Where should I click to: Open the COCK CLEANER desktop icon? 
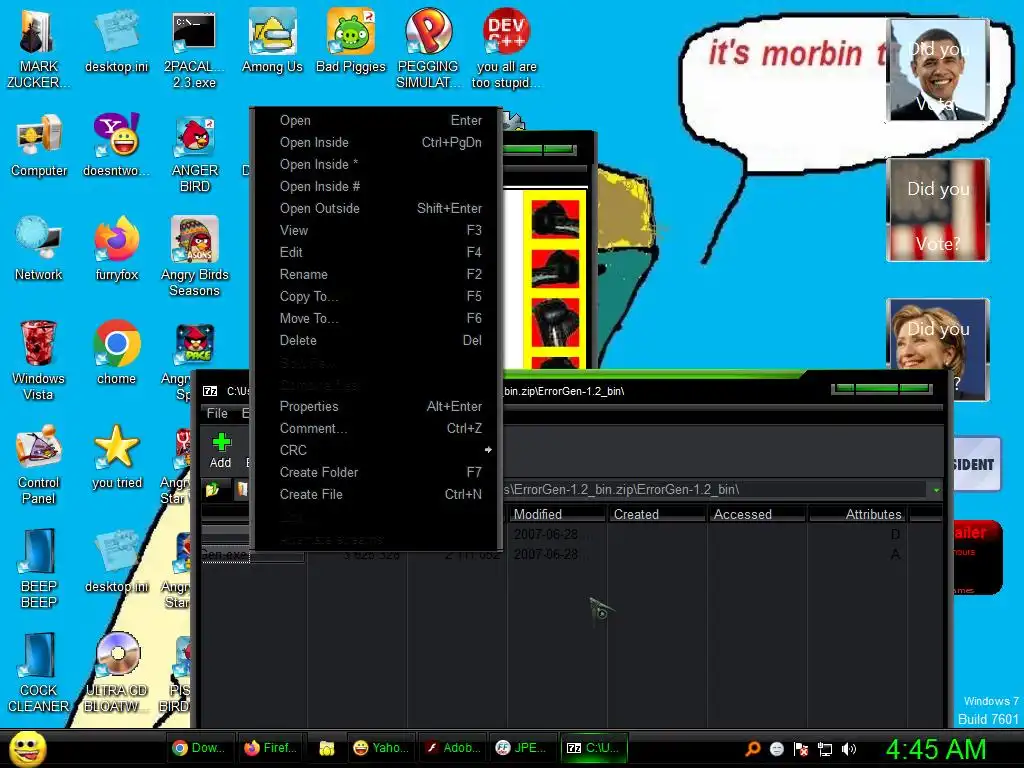point(39,673)
